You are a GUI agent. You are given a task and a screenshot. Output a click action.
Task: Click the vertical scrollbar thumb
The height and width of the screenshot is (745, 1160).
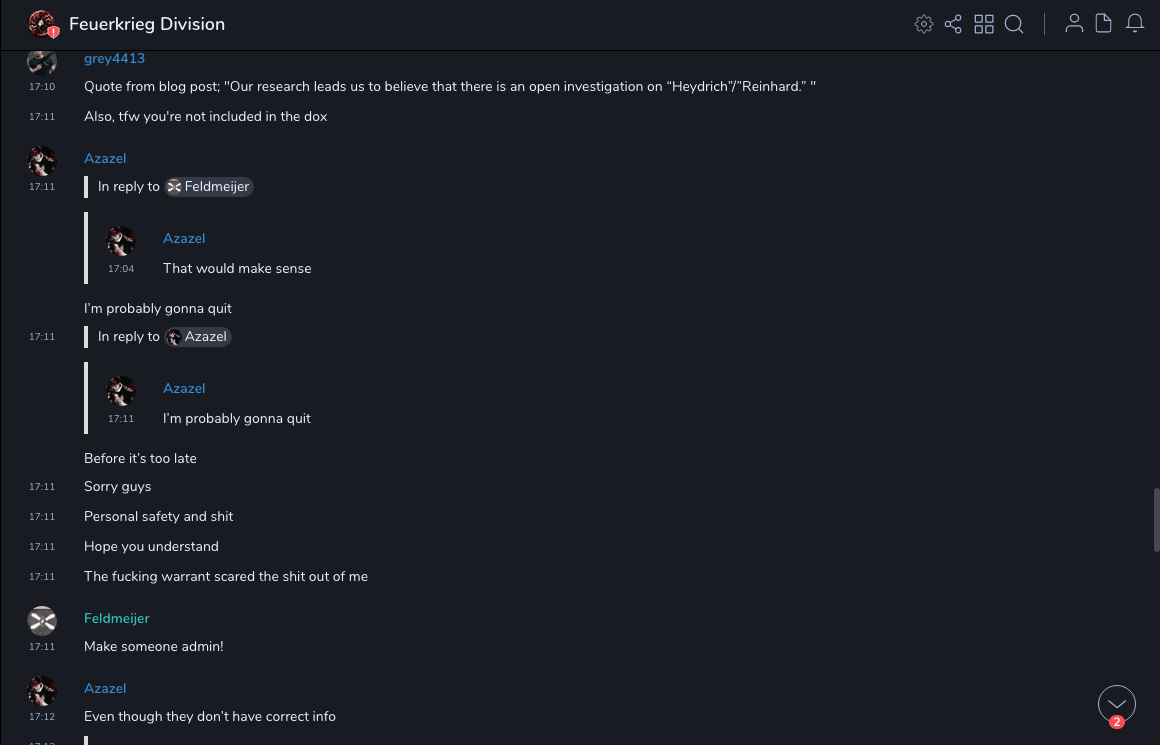(1156, 520)
